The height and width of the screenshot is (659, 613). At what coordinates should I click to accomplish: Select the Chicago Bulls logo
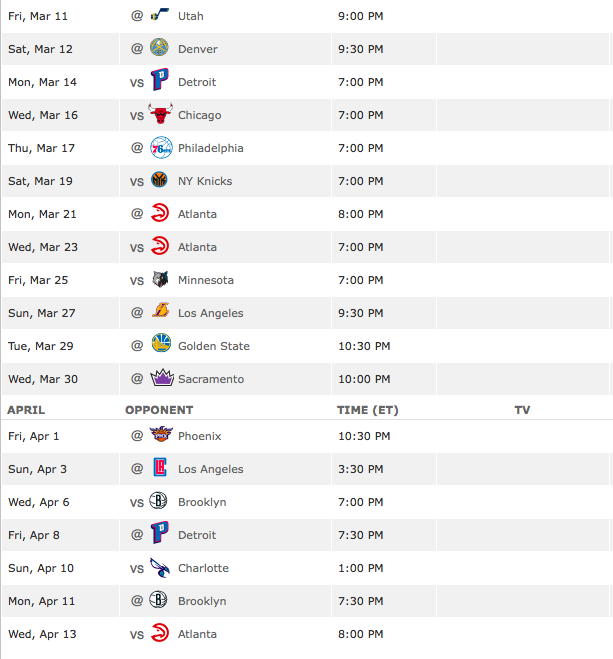pyautogui.click(x=160, y=113)
